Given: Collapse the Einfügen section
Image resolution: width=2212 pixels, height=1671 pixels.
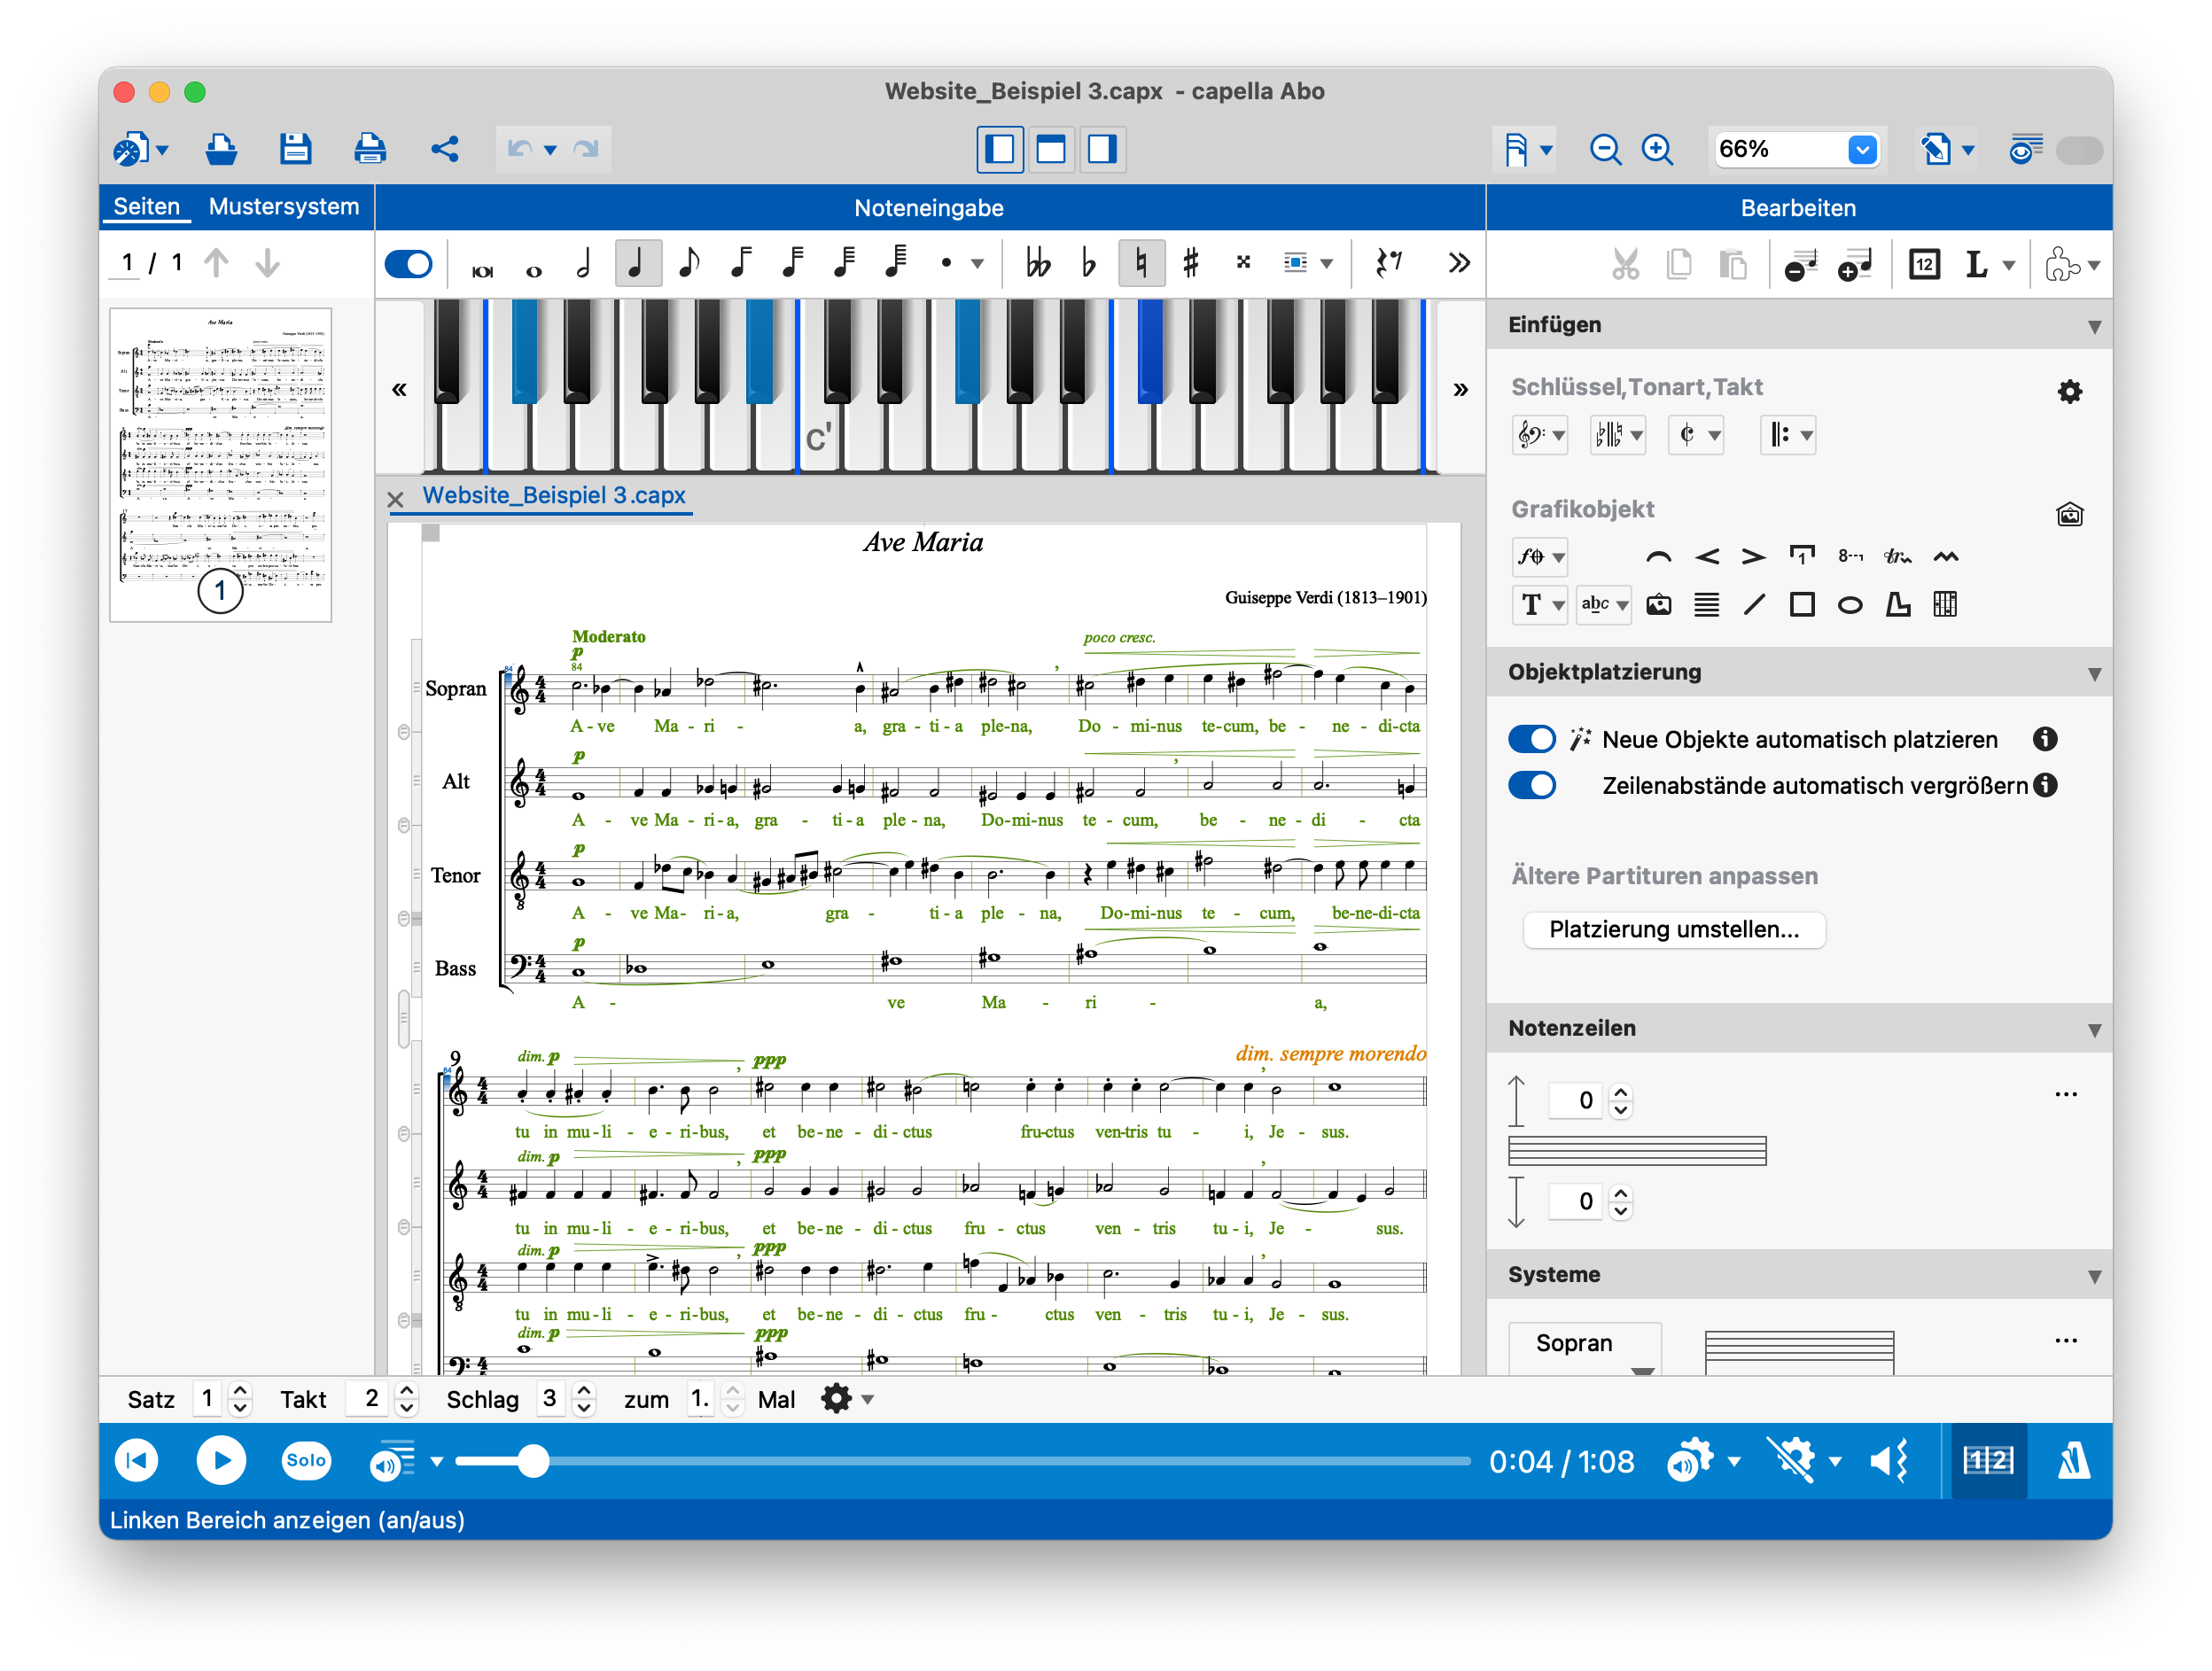Looking at the screenshot, I should [x=2094, y=327].
